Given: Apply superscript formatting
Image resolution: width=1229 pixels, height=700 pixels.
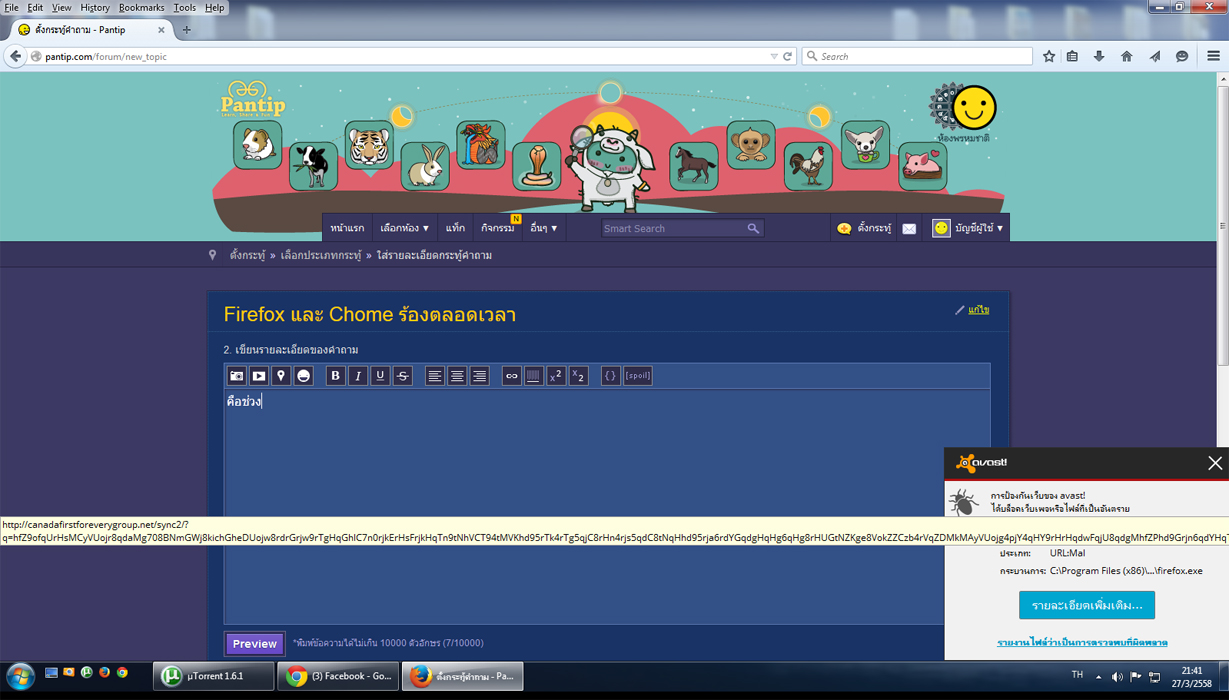Looking at the screenshot, I should point(556,376).
